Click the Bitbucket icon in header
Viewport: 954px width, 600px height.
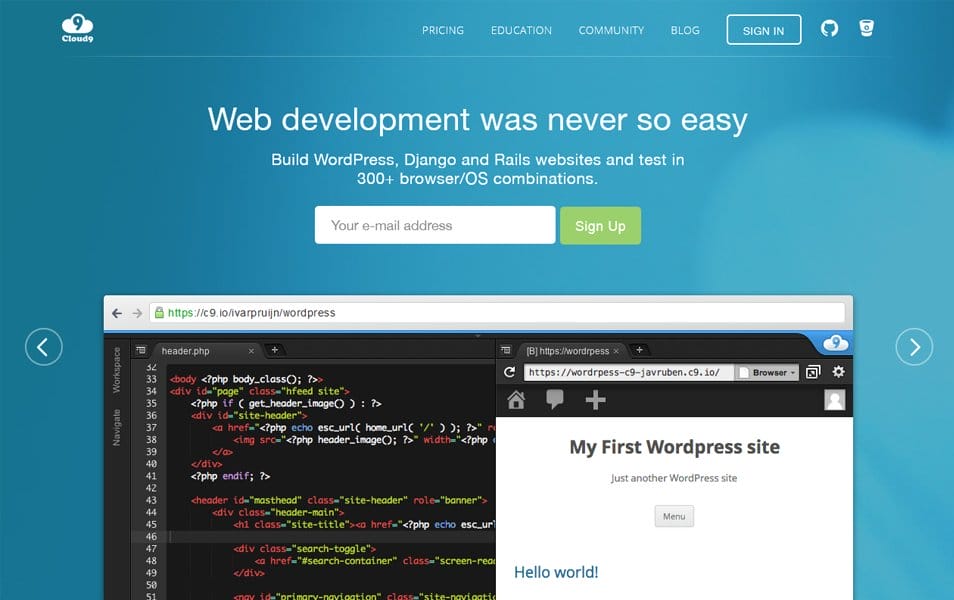(x=867, y=29)
